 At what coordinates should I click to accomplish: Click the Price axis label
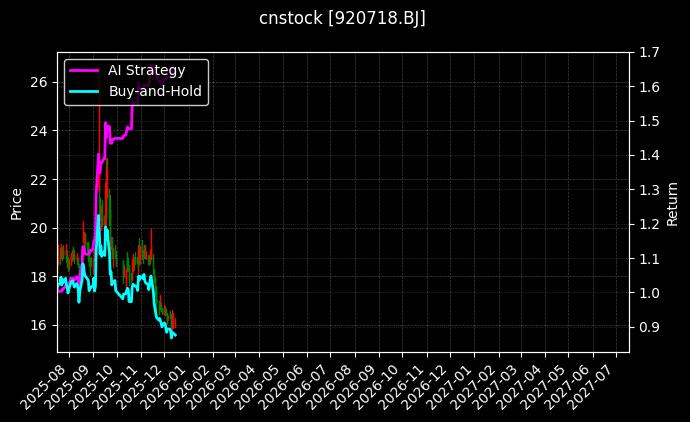point(16,203)
